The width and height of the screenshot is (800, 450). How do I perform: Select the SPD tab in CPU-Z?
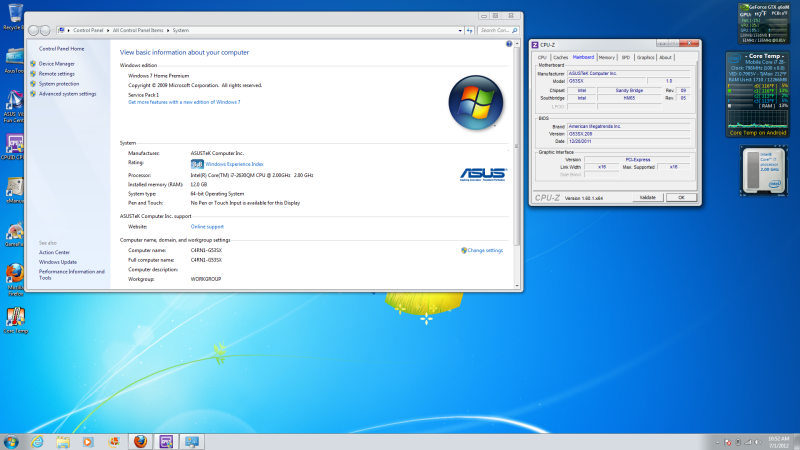626,58
